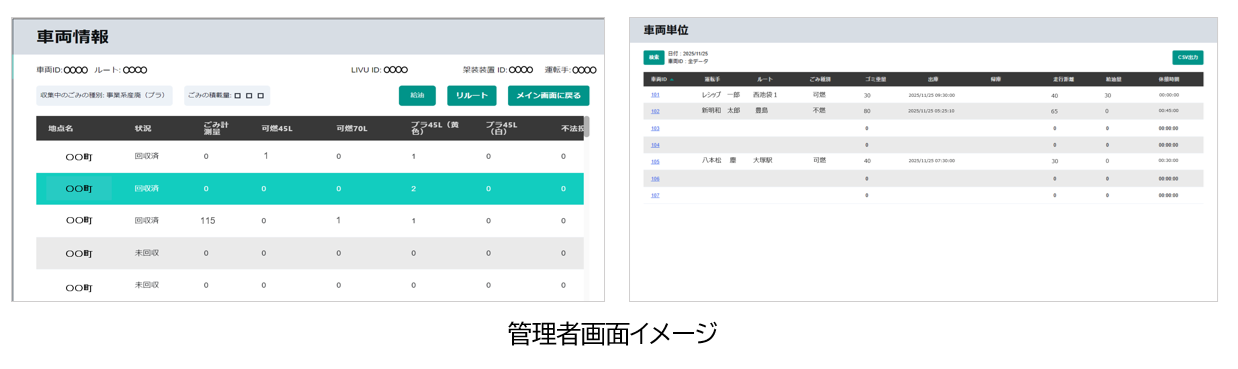This screenshot has width=1238, height=369.
Task: Open vehicle ID 101 link
Action: pos(655,95)
